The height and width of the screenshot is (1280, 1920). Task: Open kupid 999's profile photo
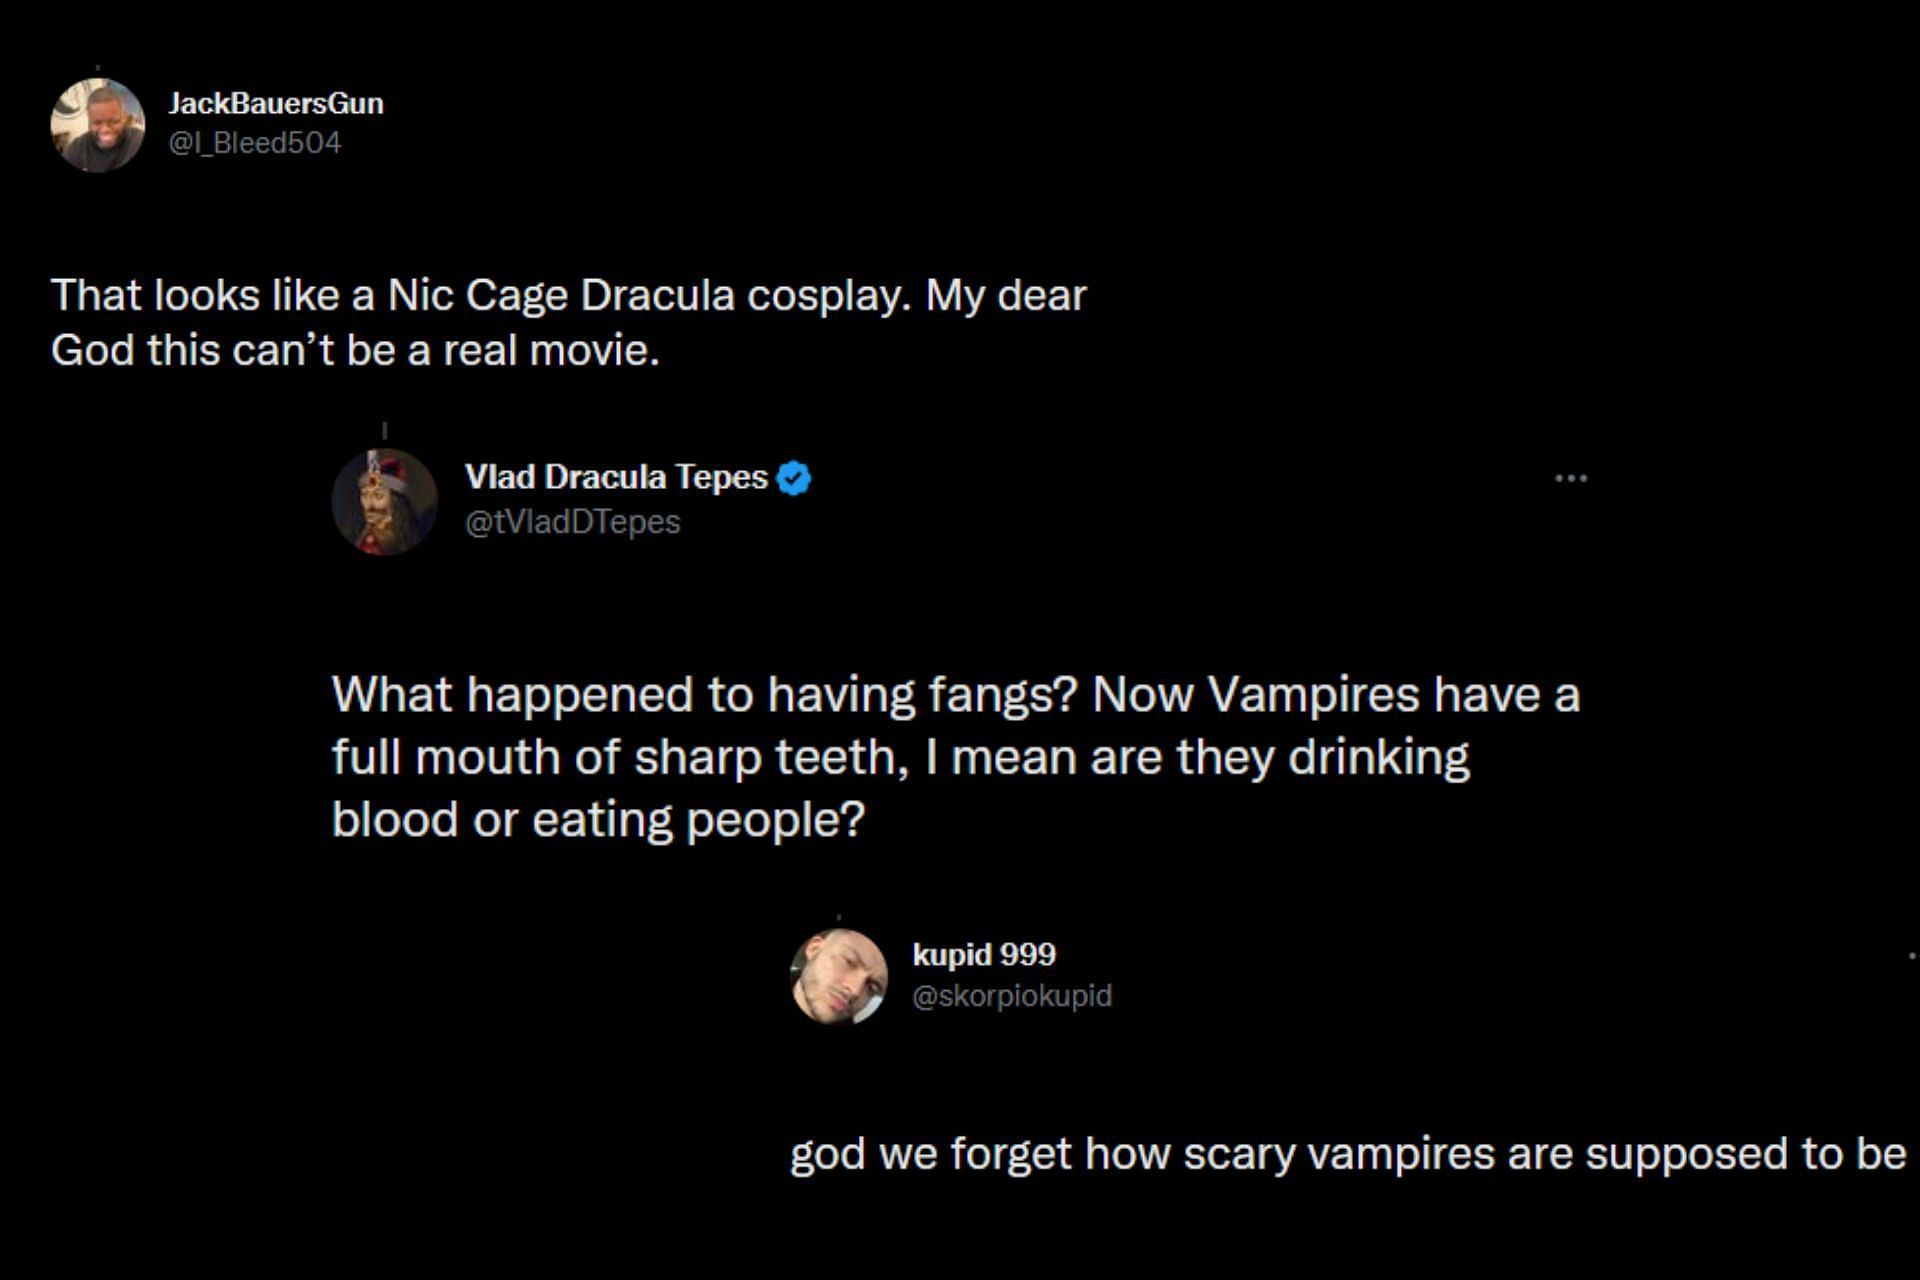click(x=839, y=977)
